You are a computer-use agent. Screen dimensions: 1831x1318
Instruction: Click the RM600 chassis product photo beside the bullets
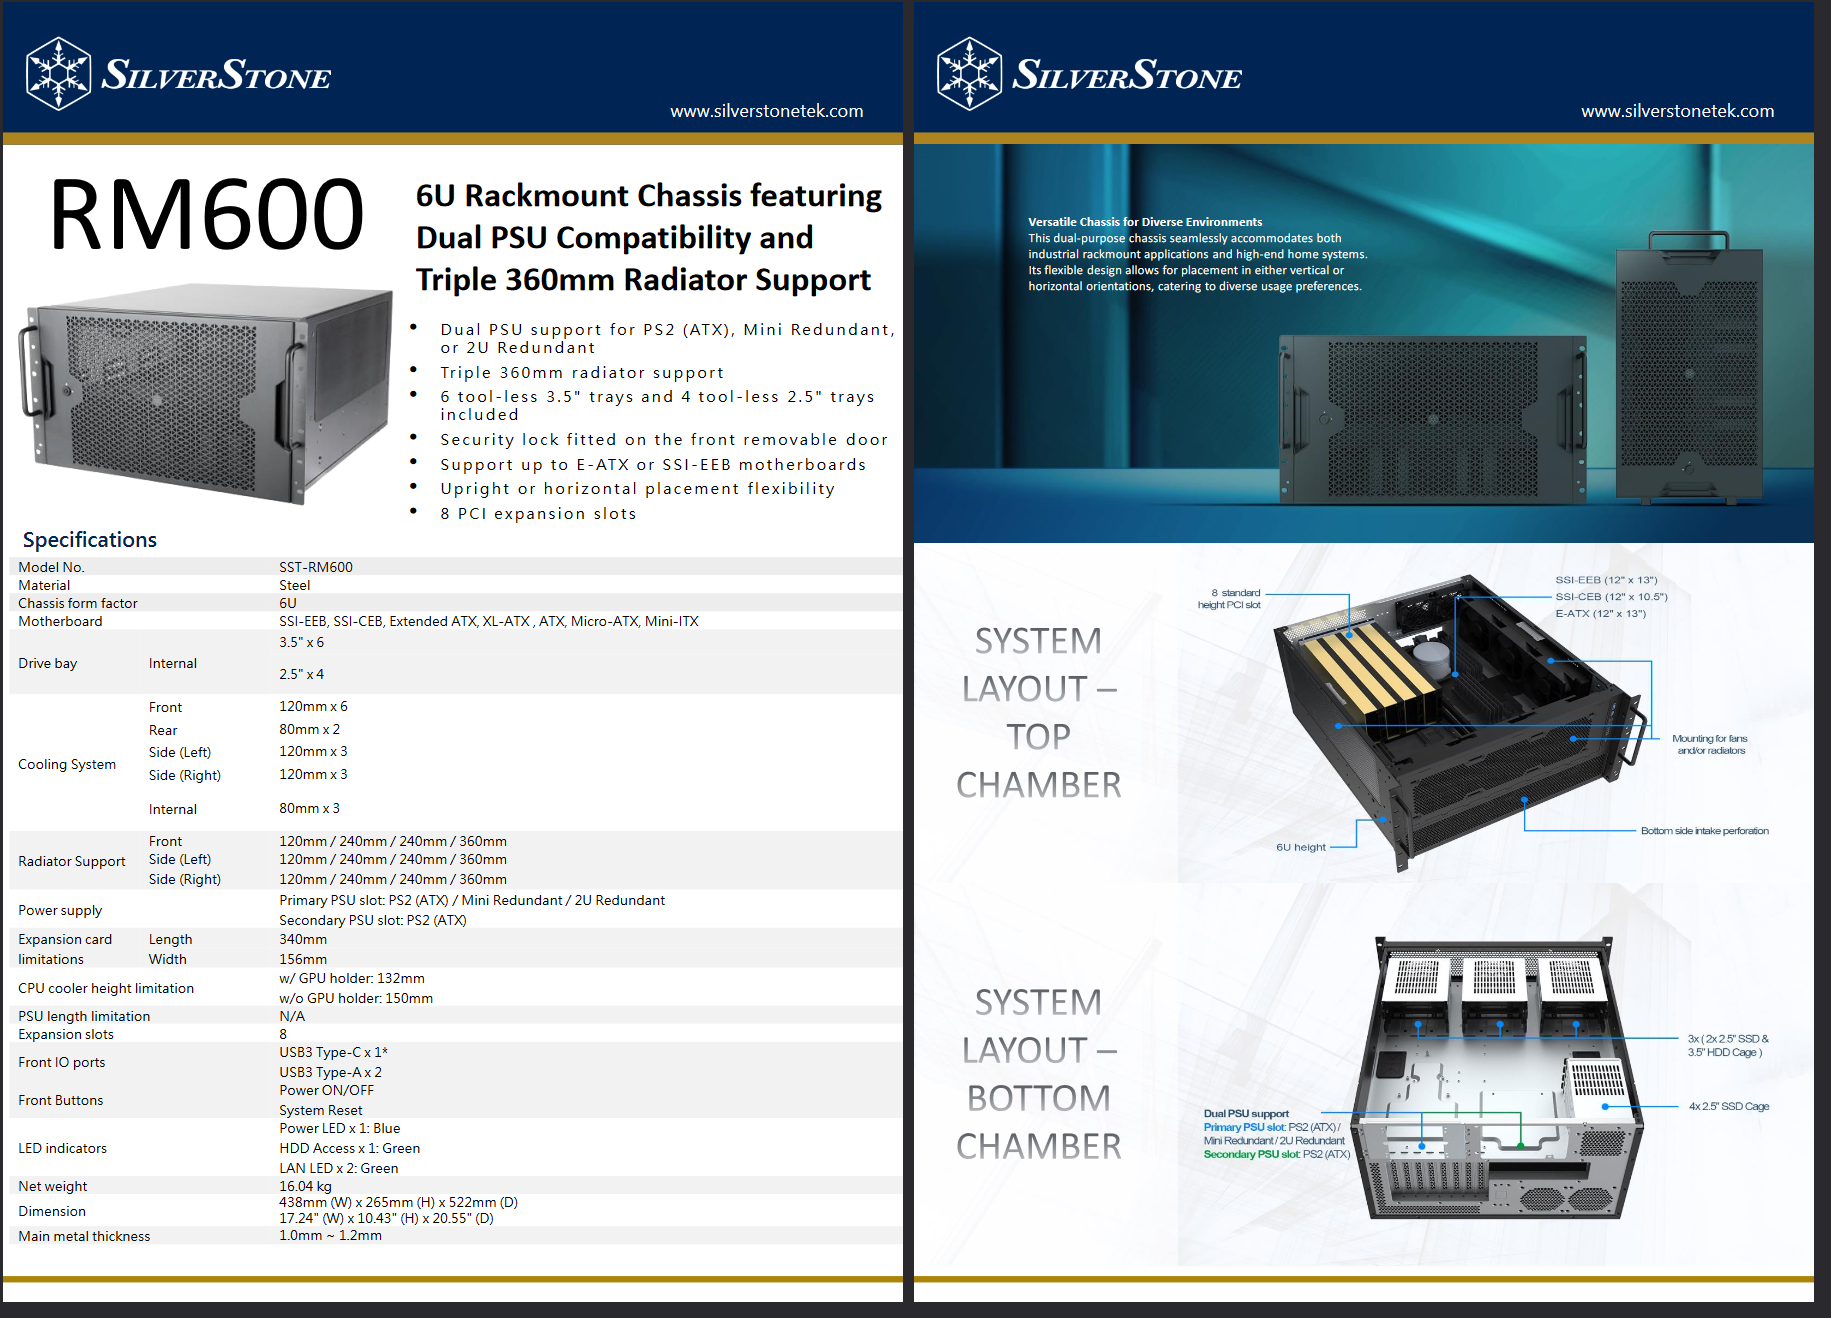(205, 393)
